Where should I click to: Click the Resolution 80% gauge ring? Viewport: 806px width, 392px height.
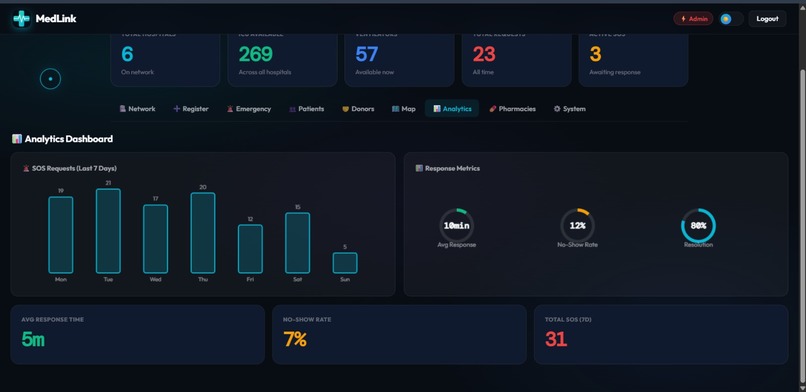tap(699, 226)
